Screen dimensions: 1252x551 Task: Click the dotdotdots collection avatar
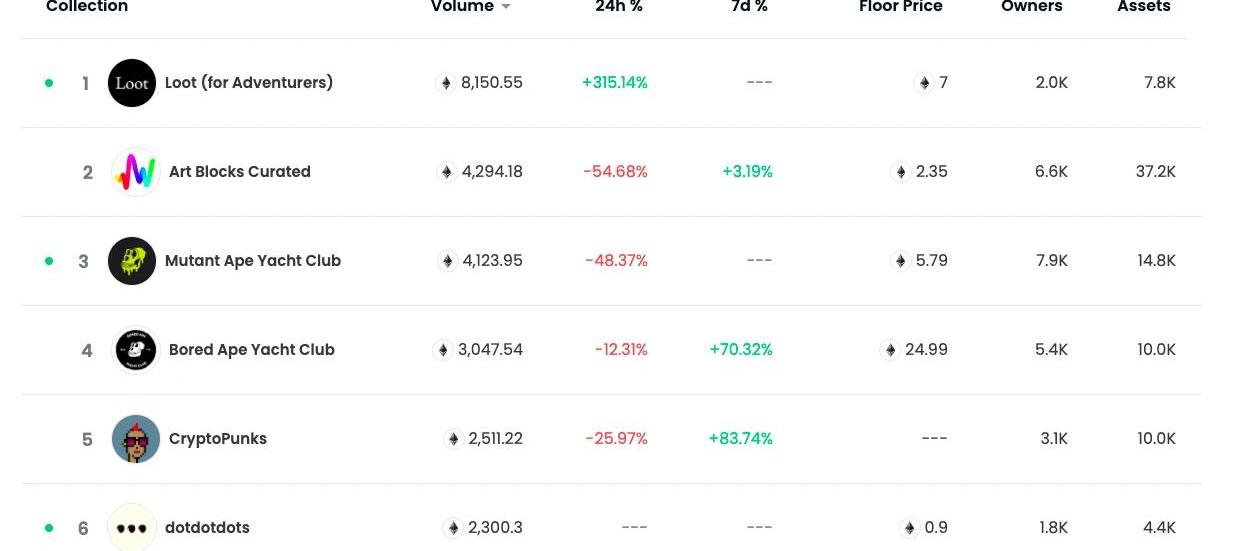pos(132,527)
